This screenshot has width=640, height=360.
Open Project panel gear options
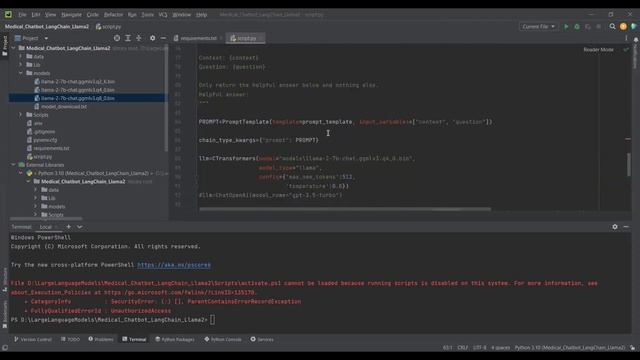[152, 38]
